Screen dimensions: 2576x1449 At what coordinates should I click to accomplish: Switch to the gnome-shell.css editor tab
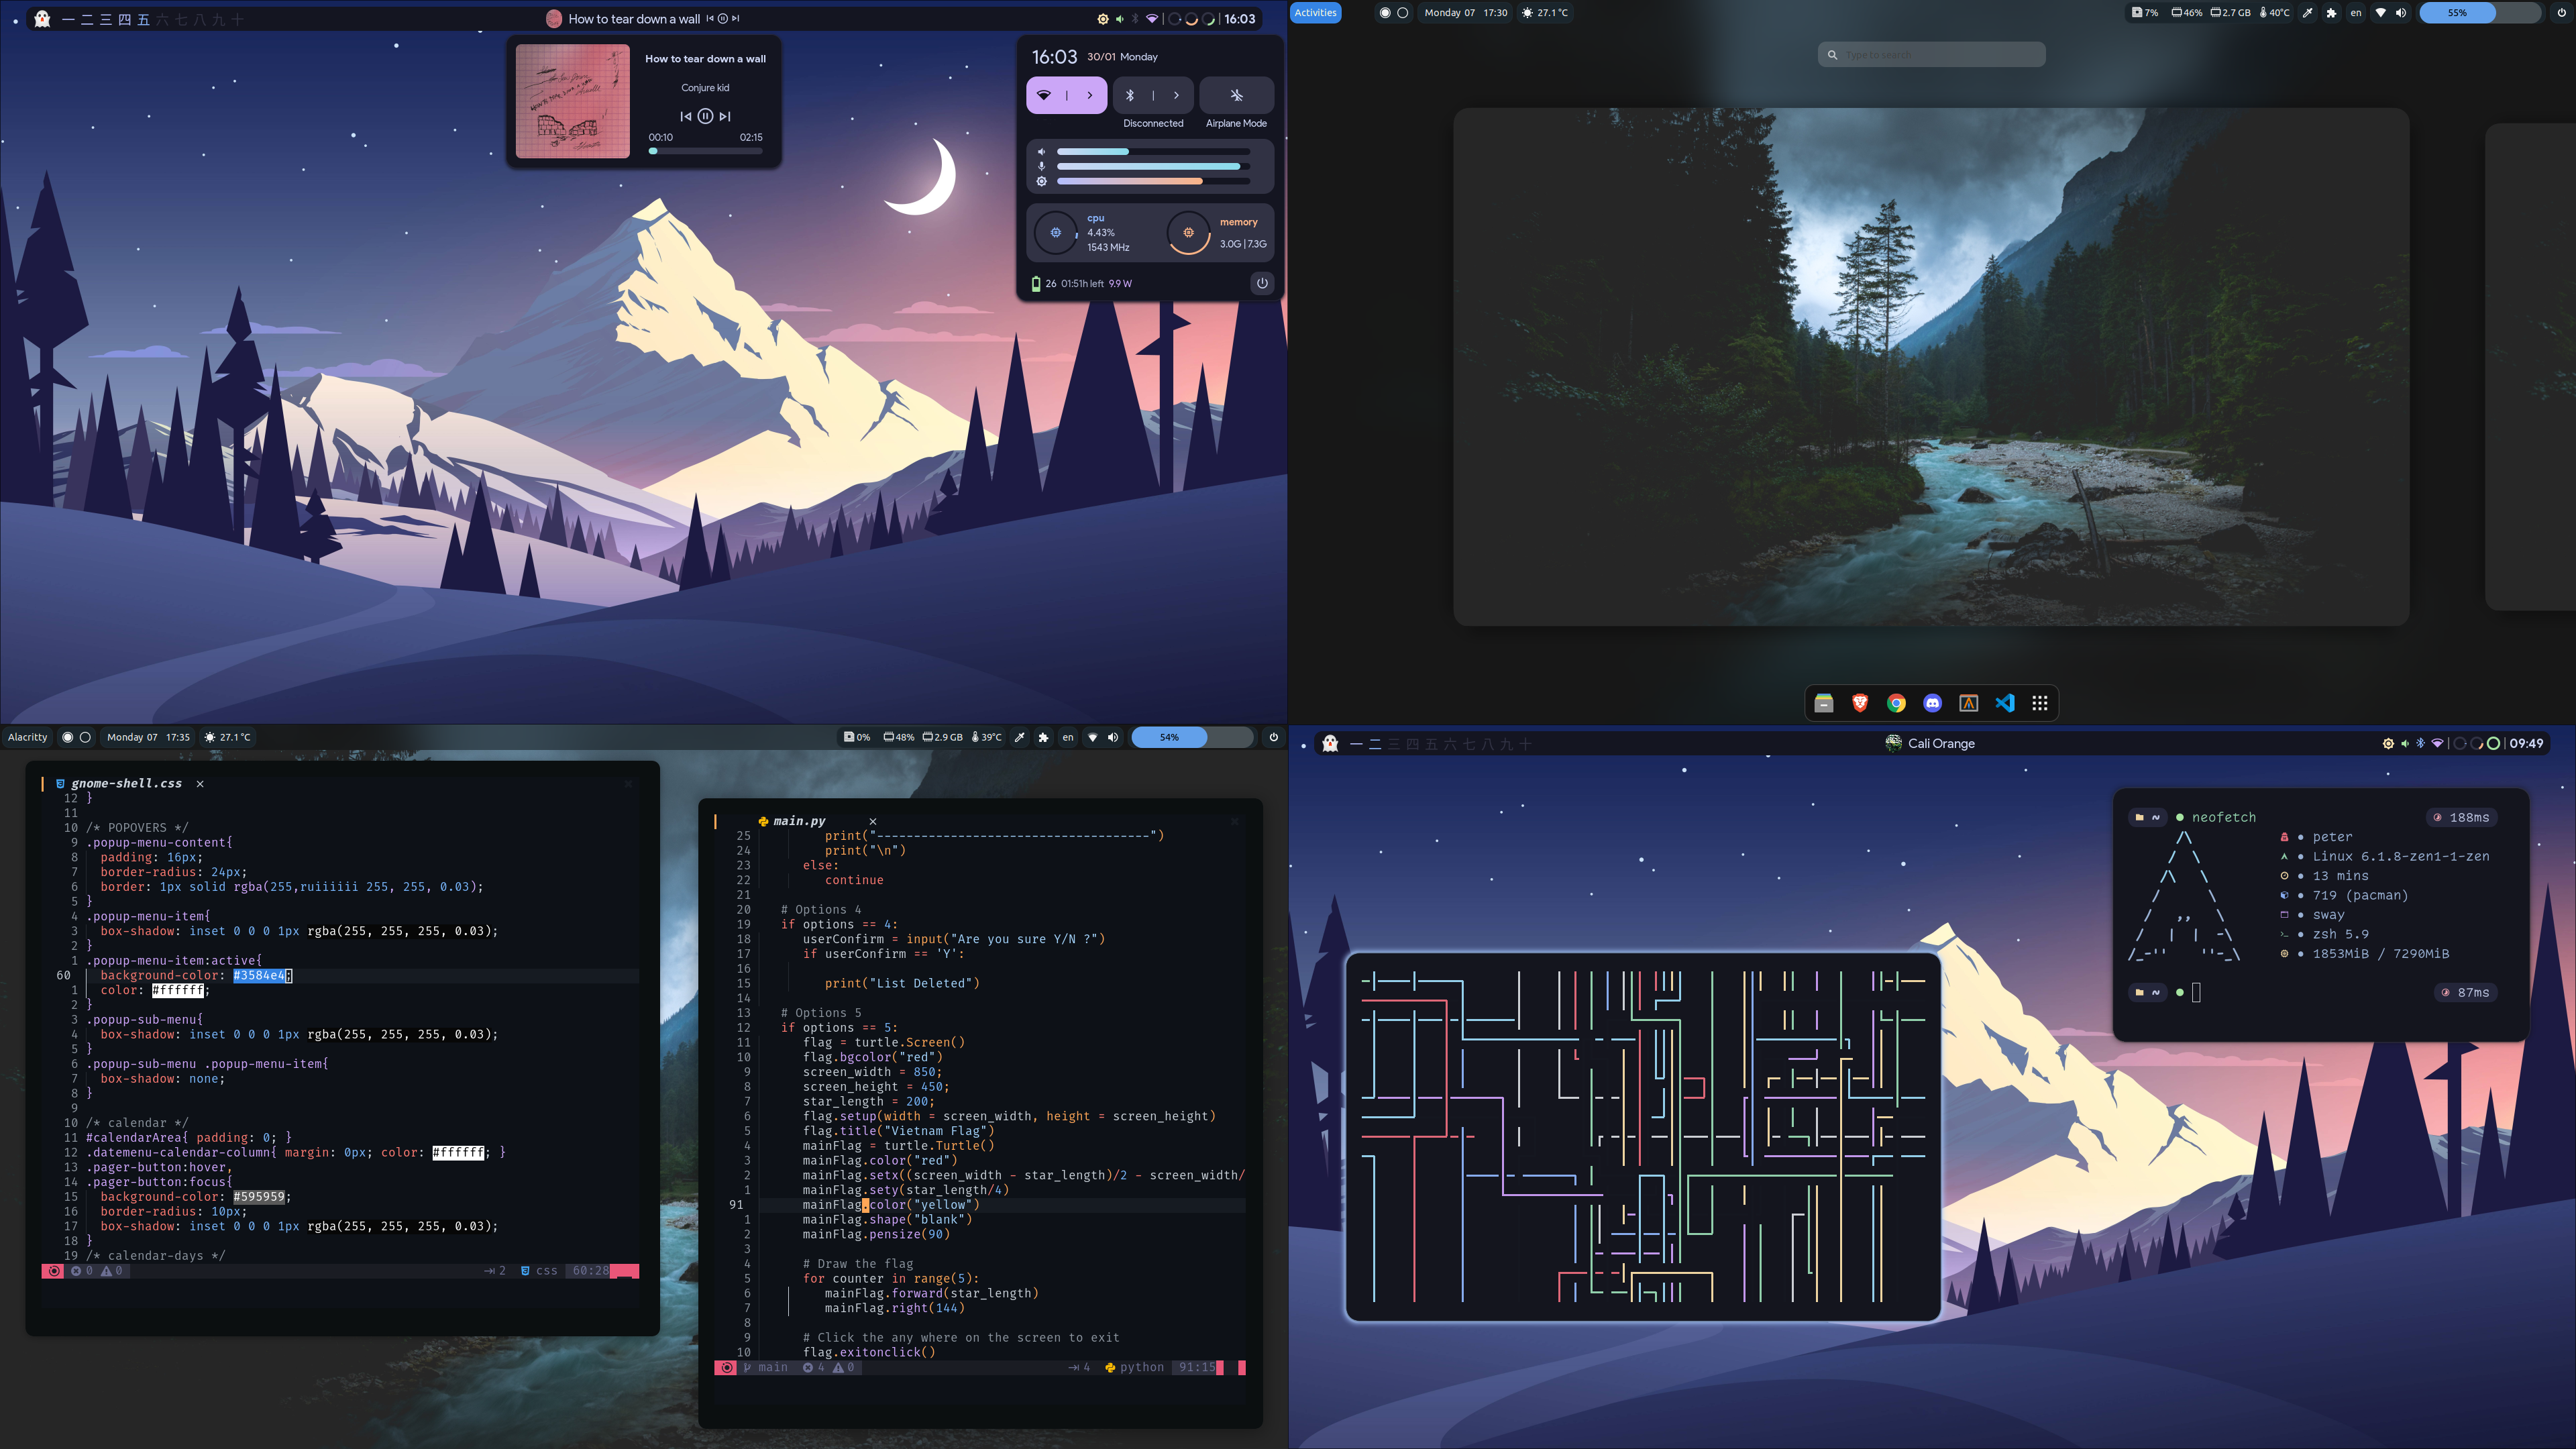click(126, 784)
